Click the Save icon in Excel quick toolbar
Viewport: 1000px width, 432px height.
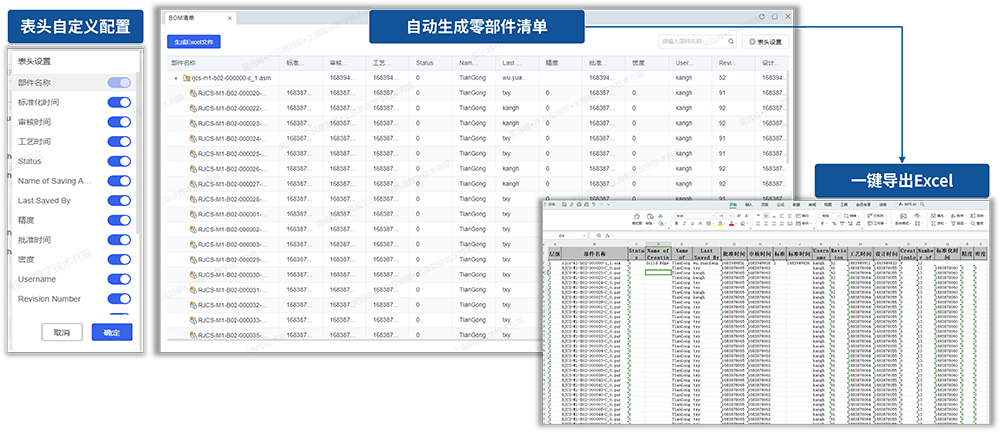coord(564,204)
